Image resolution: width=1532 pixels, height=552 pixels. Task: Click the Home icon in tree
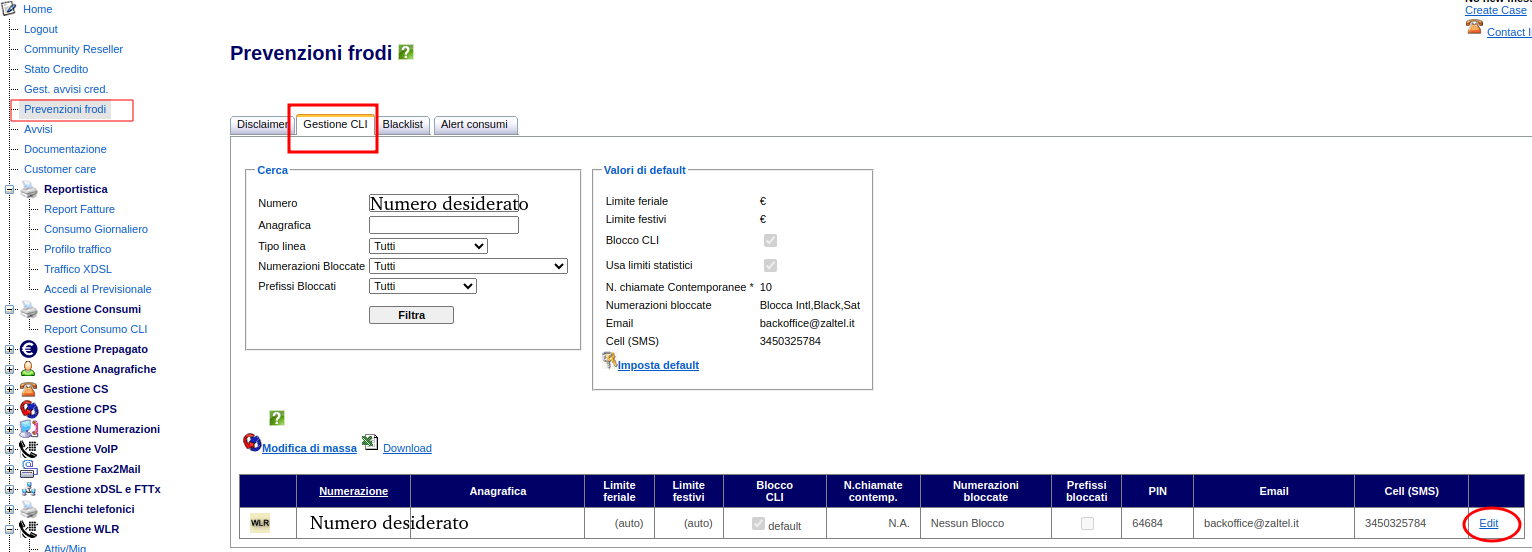click(x=9, y=9)
